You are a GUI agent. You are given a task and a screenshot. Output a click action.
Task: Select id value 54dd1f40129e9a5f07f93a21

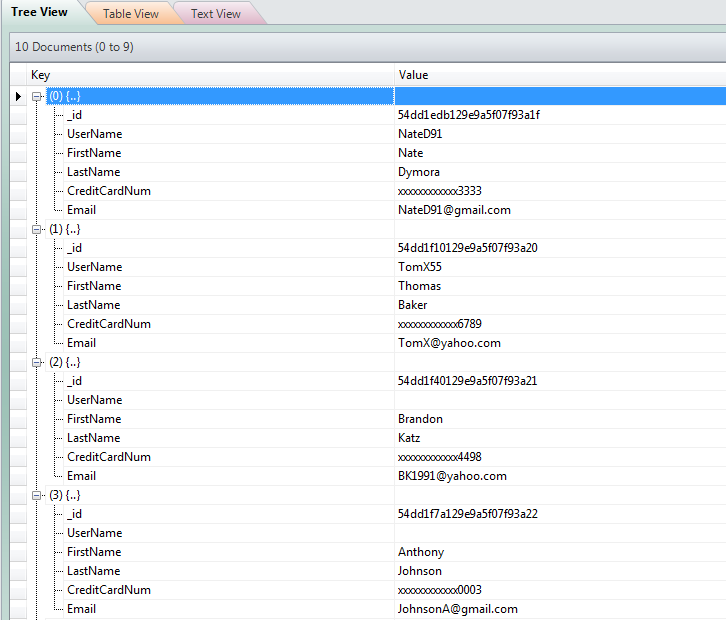[x=467, y=381]
